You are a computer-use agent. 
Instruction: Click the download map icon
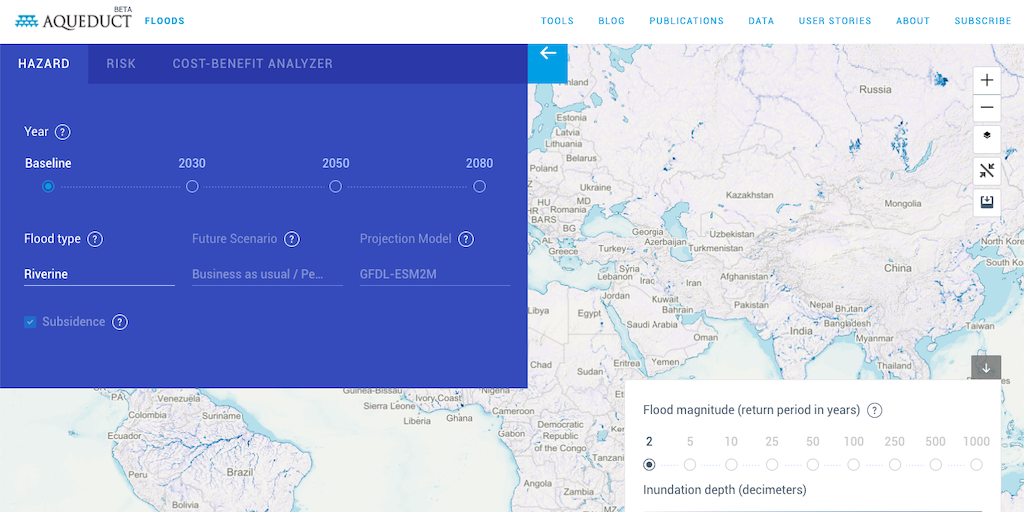tap(987, 202)
